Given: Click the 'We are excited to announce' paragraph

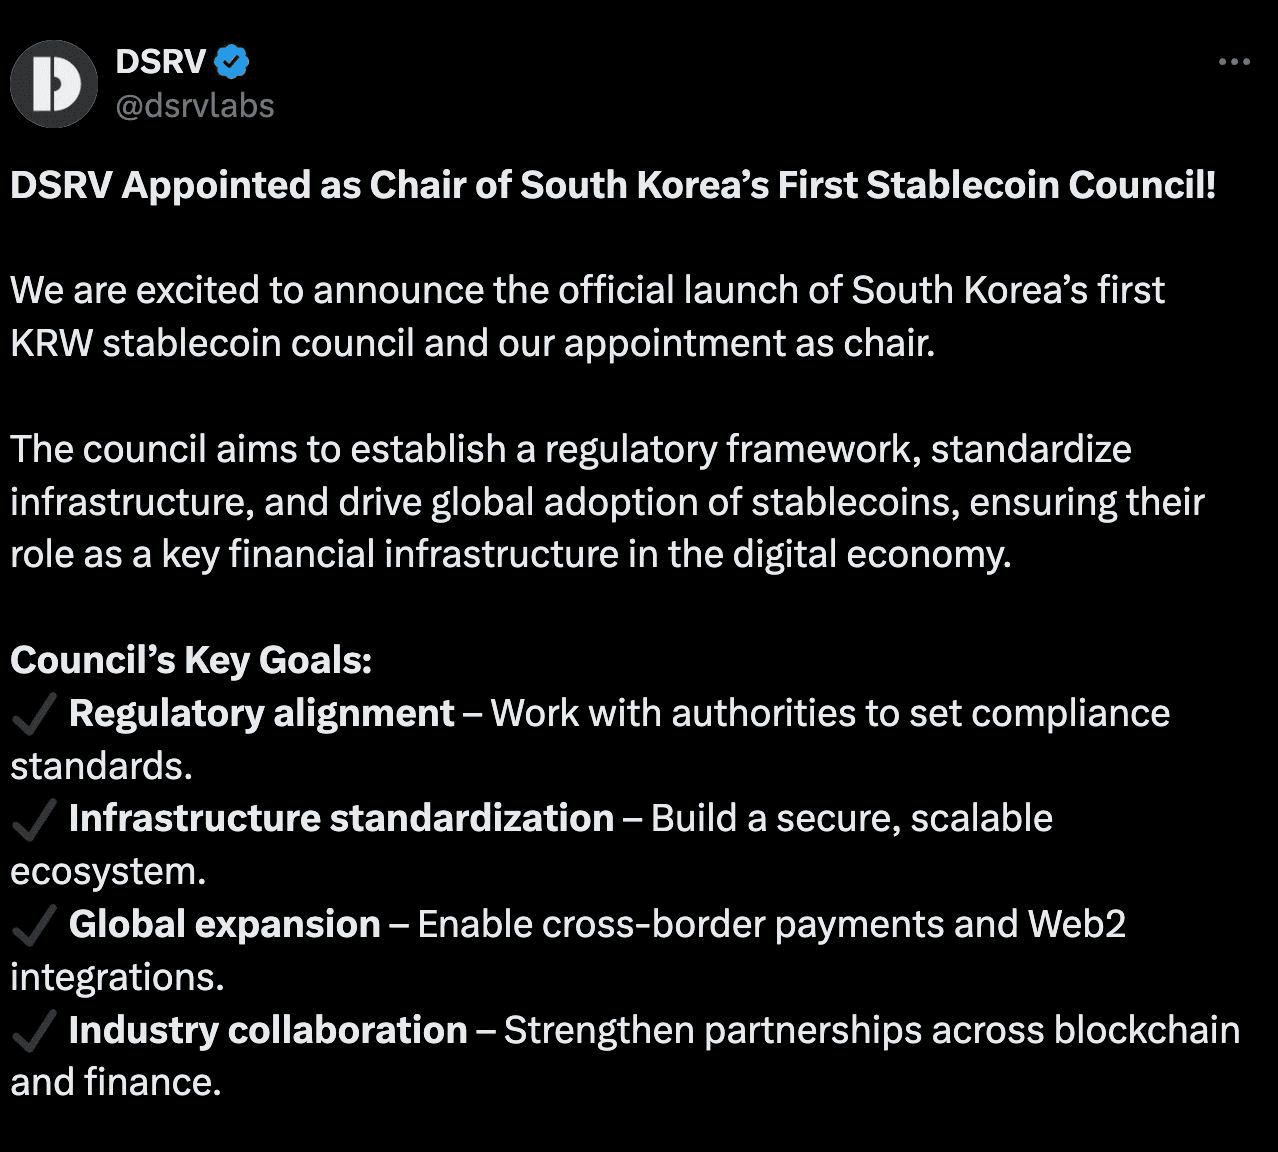Looking at the screenshot, I should coord(588,317).
